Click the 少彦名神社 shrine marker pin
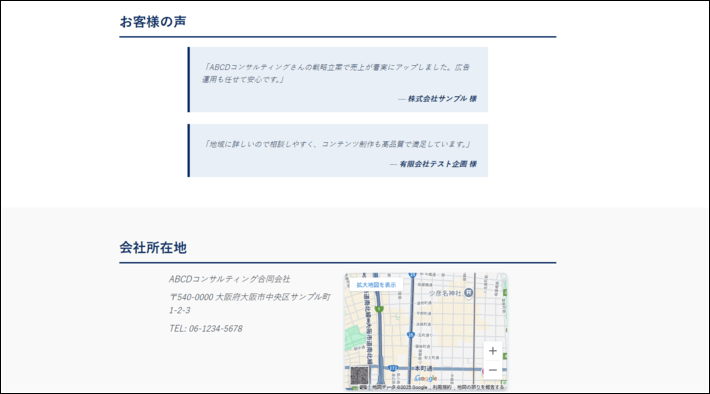710x394 pixels. pyautogui.click(x=469, y=293)
